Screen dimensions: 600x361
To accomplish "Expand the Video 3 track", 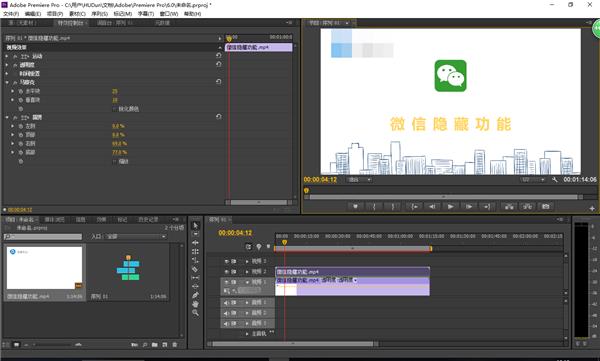I will (x=247, y=261).
